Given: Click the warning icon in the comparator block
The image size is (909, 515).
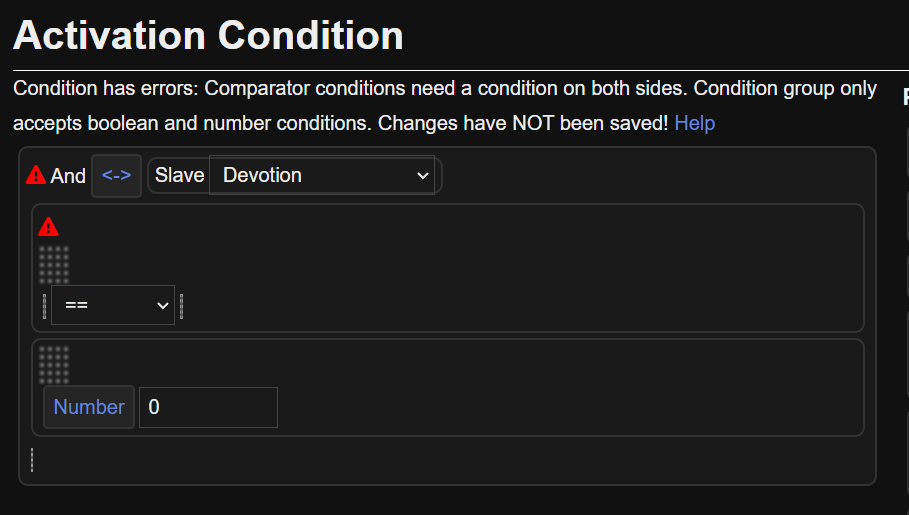Looking at the screenshot, I should point(48,227).
